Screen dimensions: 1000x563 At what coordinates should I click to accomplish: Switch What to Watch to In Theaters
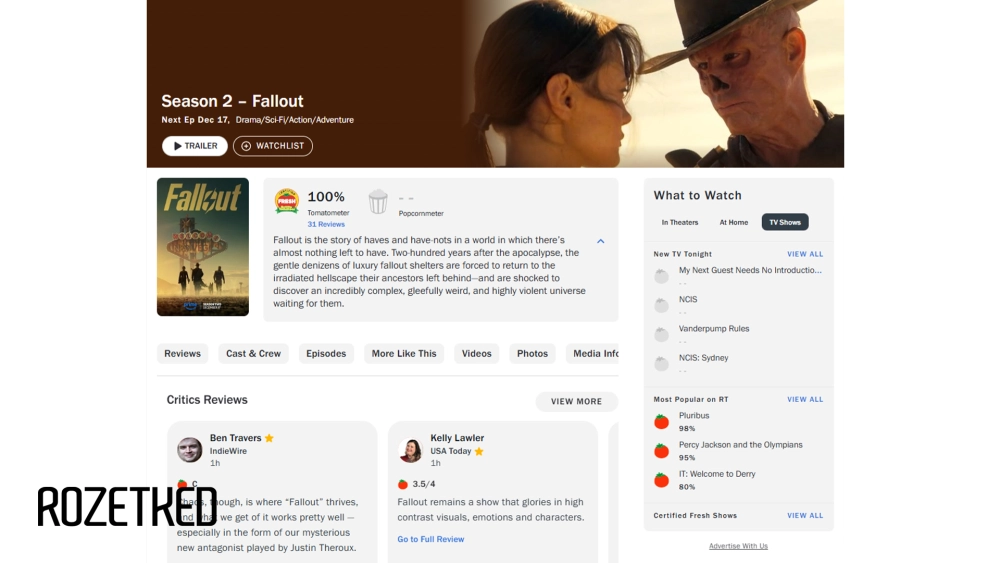tap(680, 222)
